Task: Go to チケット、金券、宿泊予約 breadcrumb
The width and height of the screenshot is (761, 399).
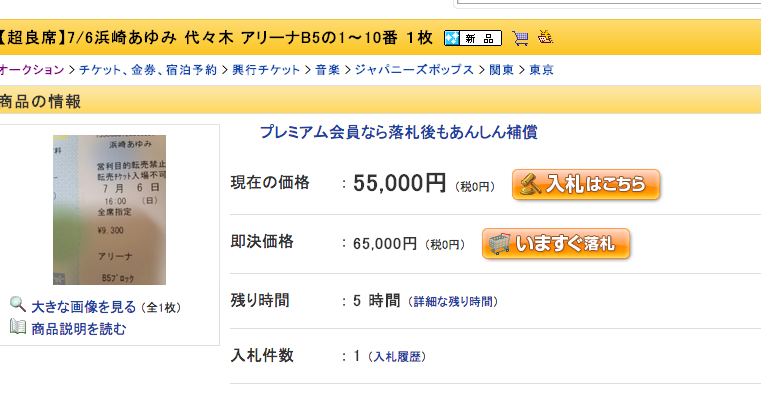Action: [148, 70]
